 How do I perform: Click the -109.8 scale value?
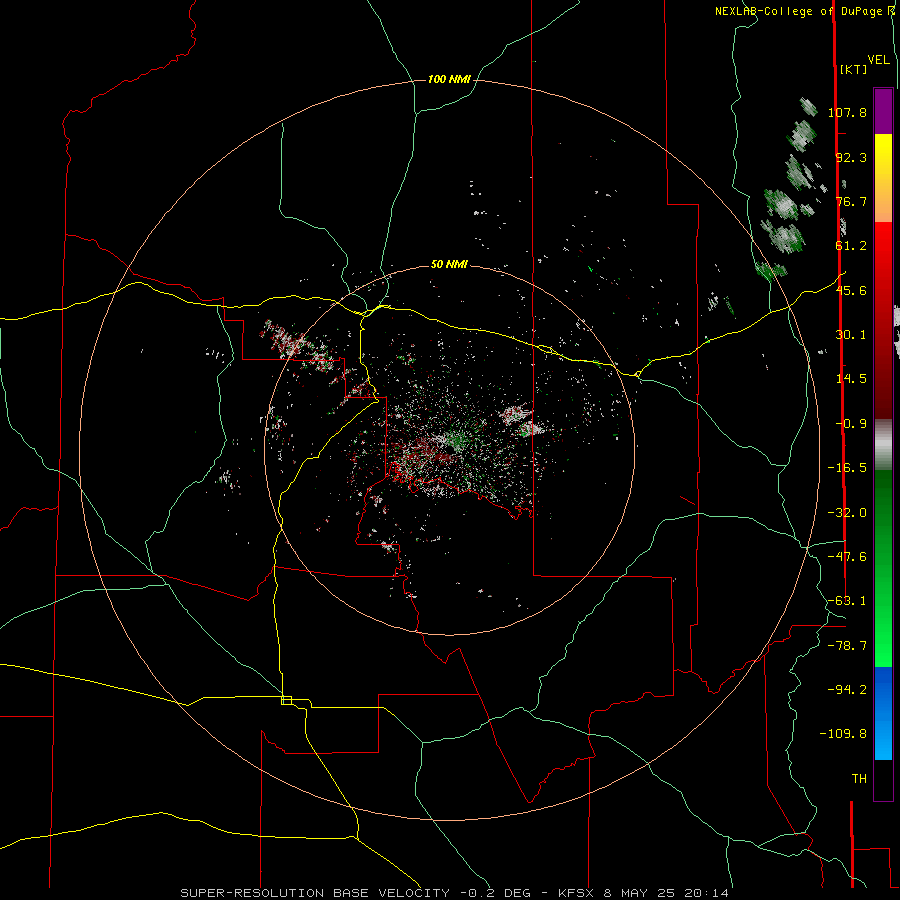tap(843, 734)
